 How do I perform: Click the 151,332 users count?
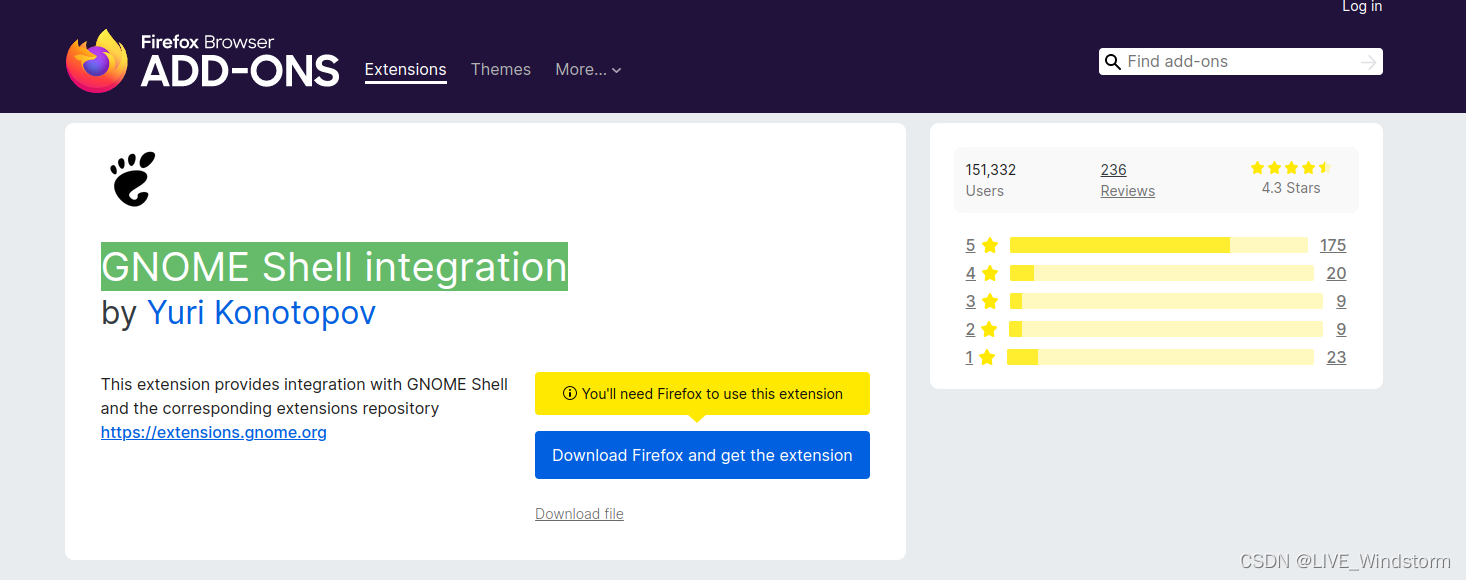(x=991, y=170)
